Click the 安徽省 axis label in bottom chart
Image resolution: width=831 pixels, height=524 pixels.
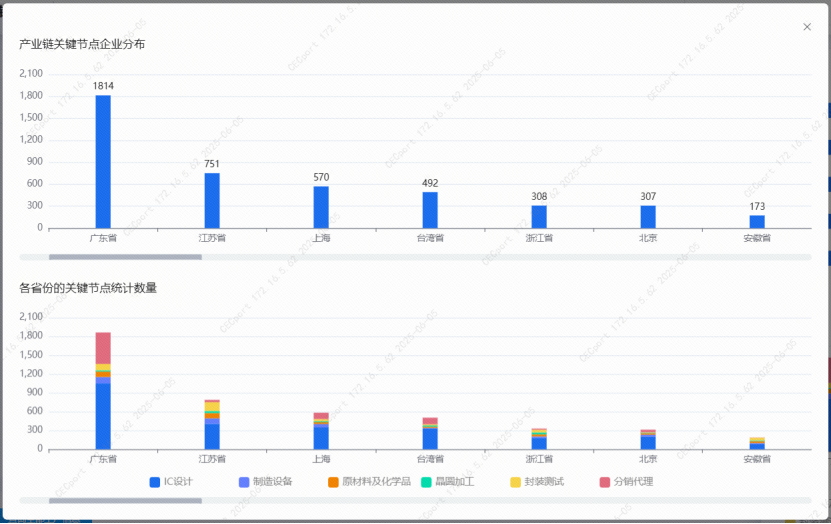pos(757,459)
